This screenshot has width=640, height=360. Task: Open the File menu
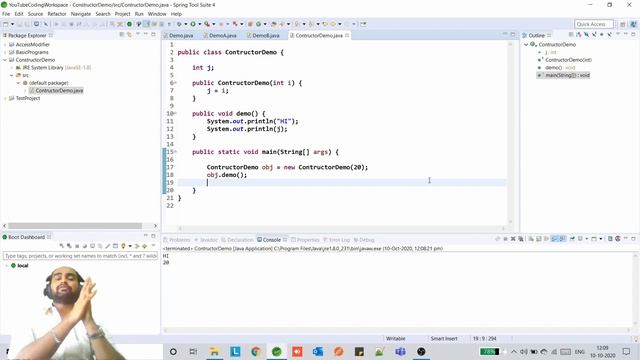pyautogui.click(x=6, y=14)
